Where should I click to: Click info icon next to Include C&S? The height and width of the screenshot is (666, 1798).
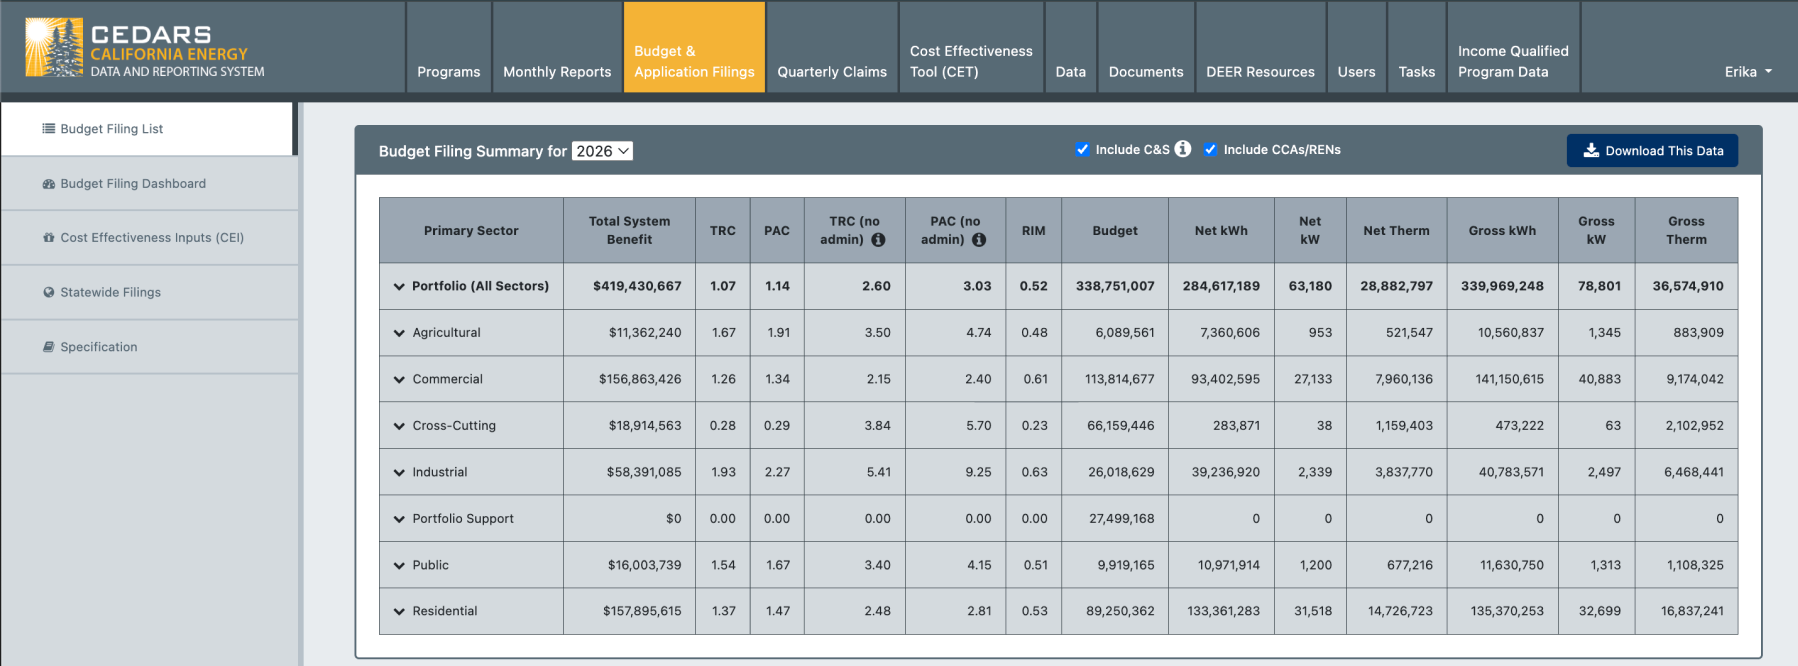tap(1183, 149)
